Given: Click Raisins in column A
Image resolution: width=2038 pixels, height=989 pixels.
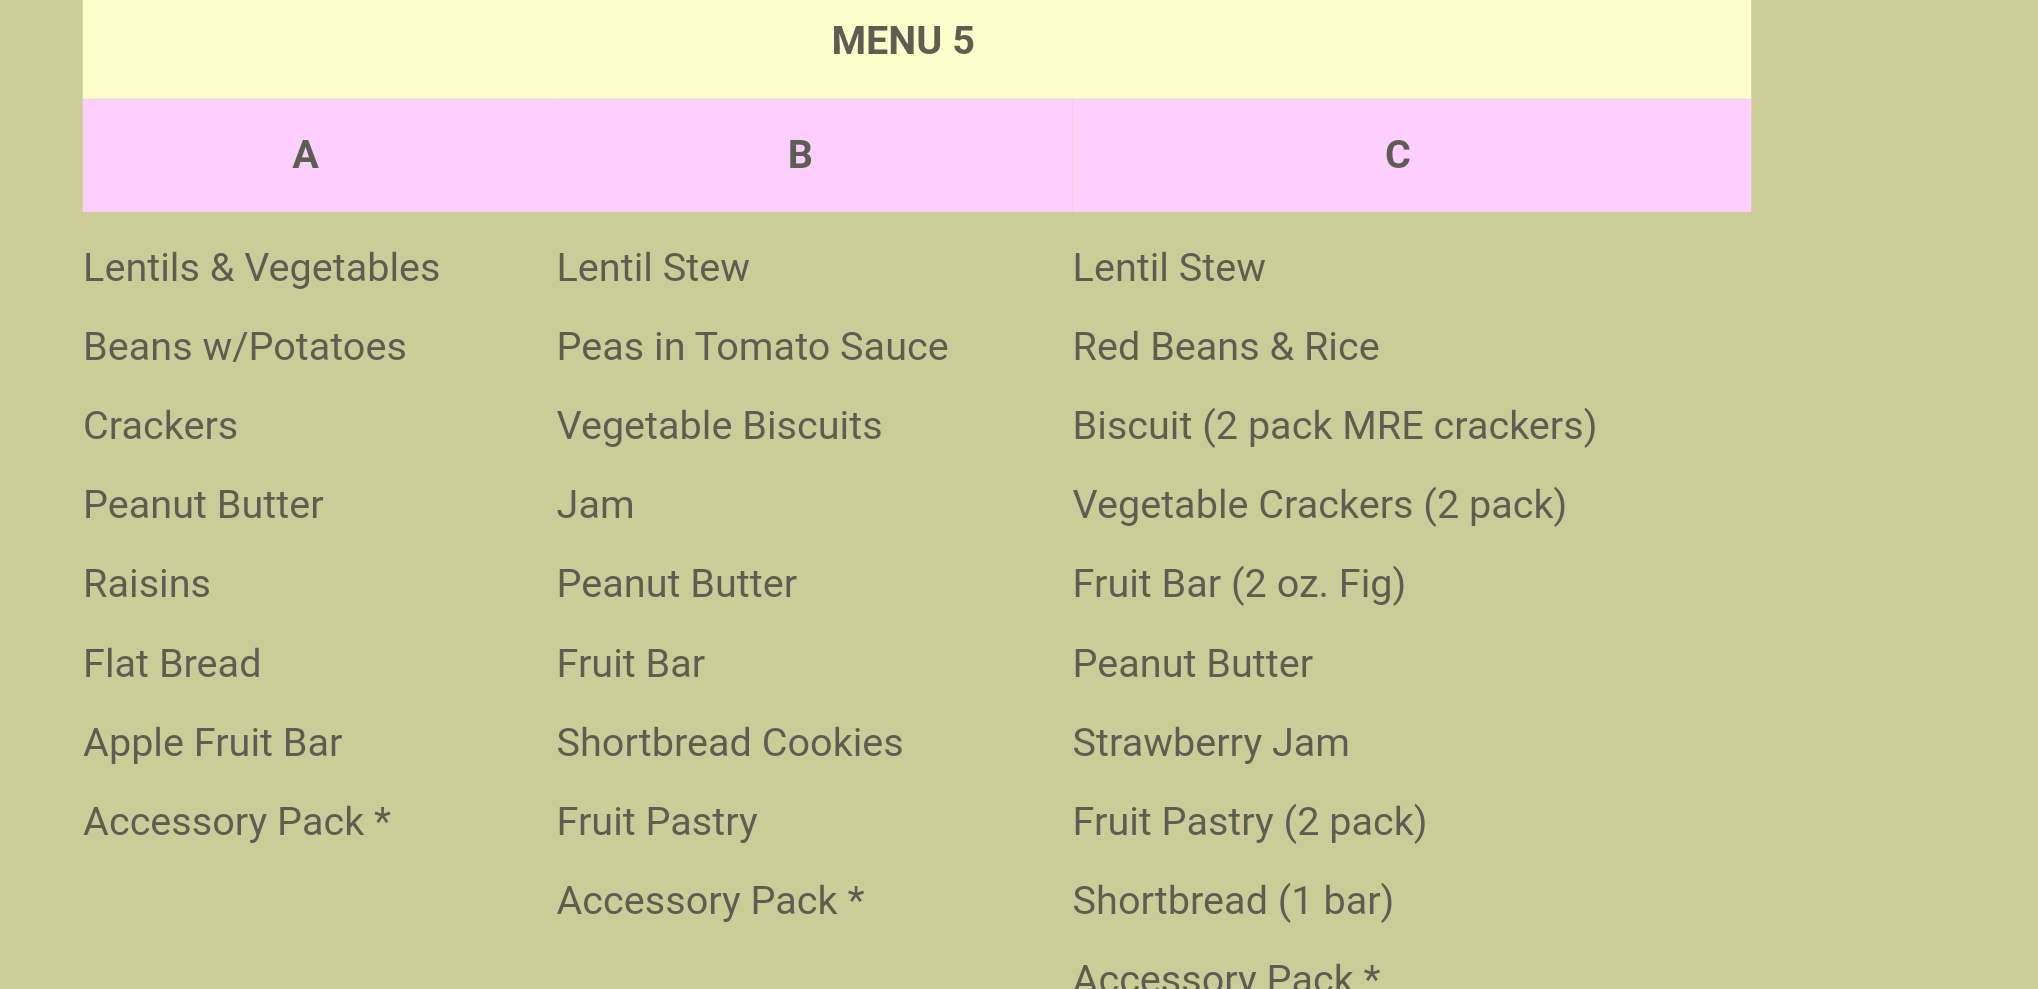Looking at the screenshot, I should tap(147, 584).
